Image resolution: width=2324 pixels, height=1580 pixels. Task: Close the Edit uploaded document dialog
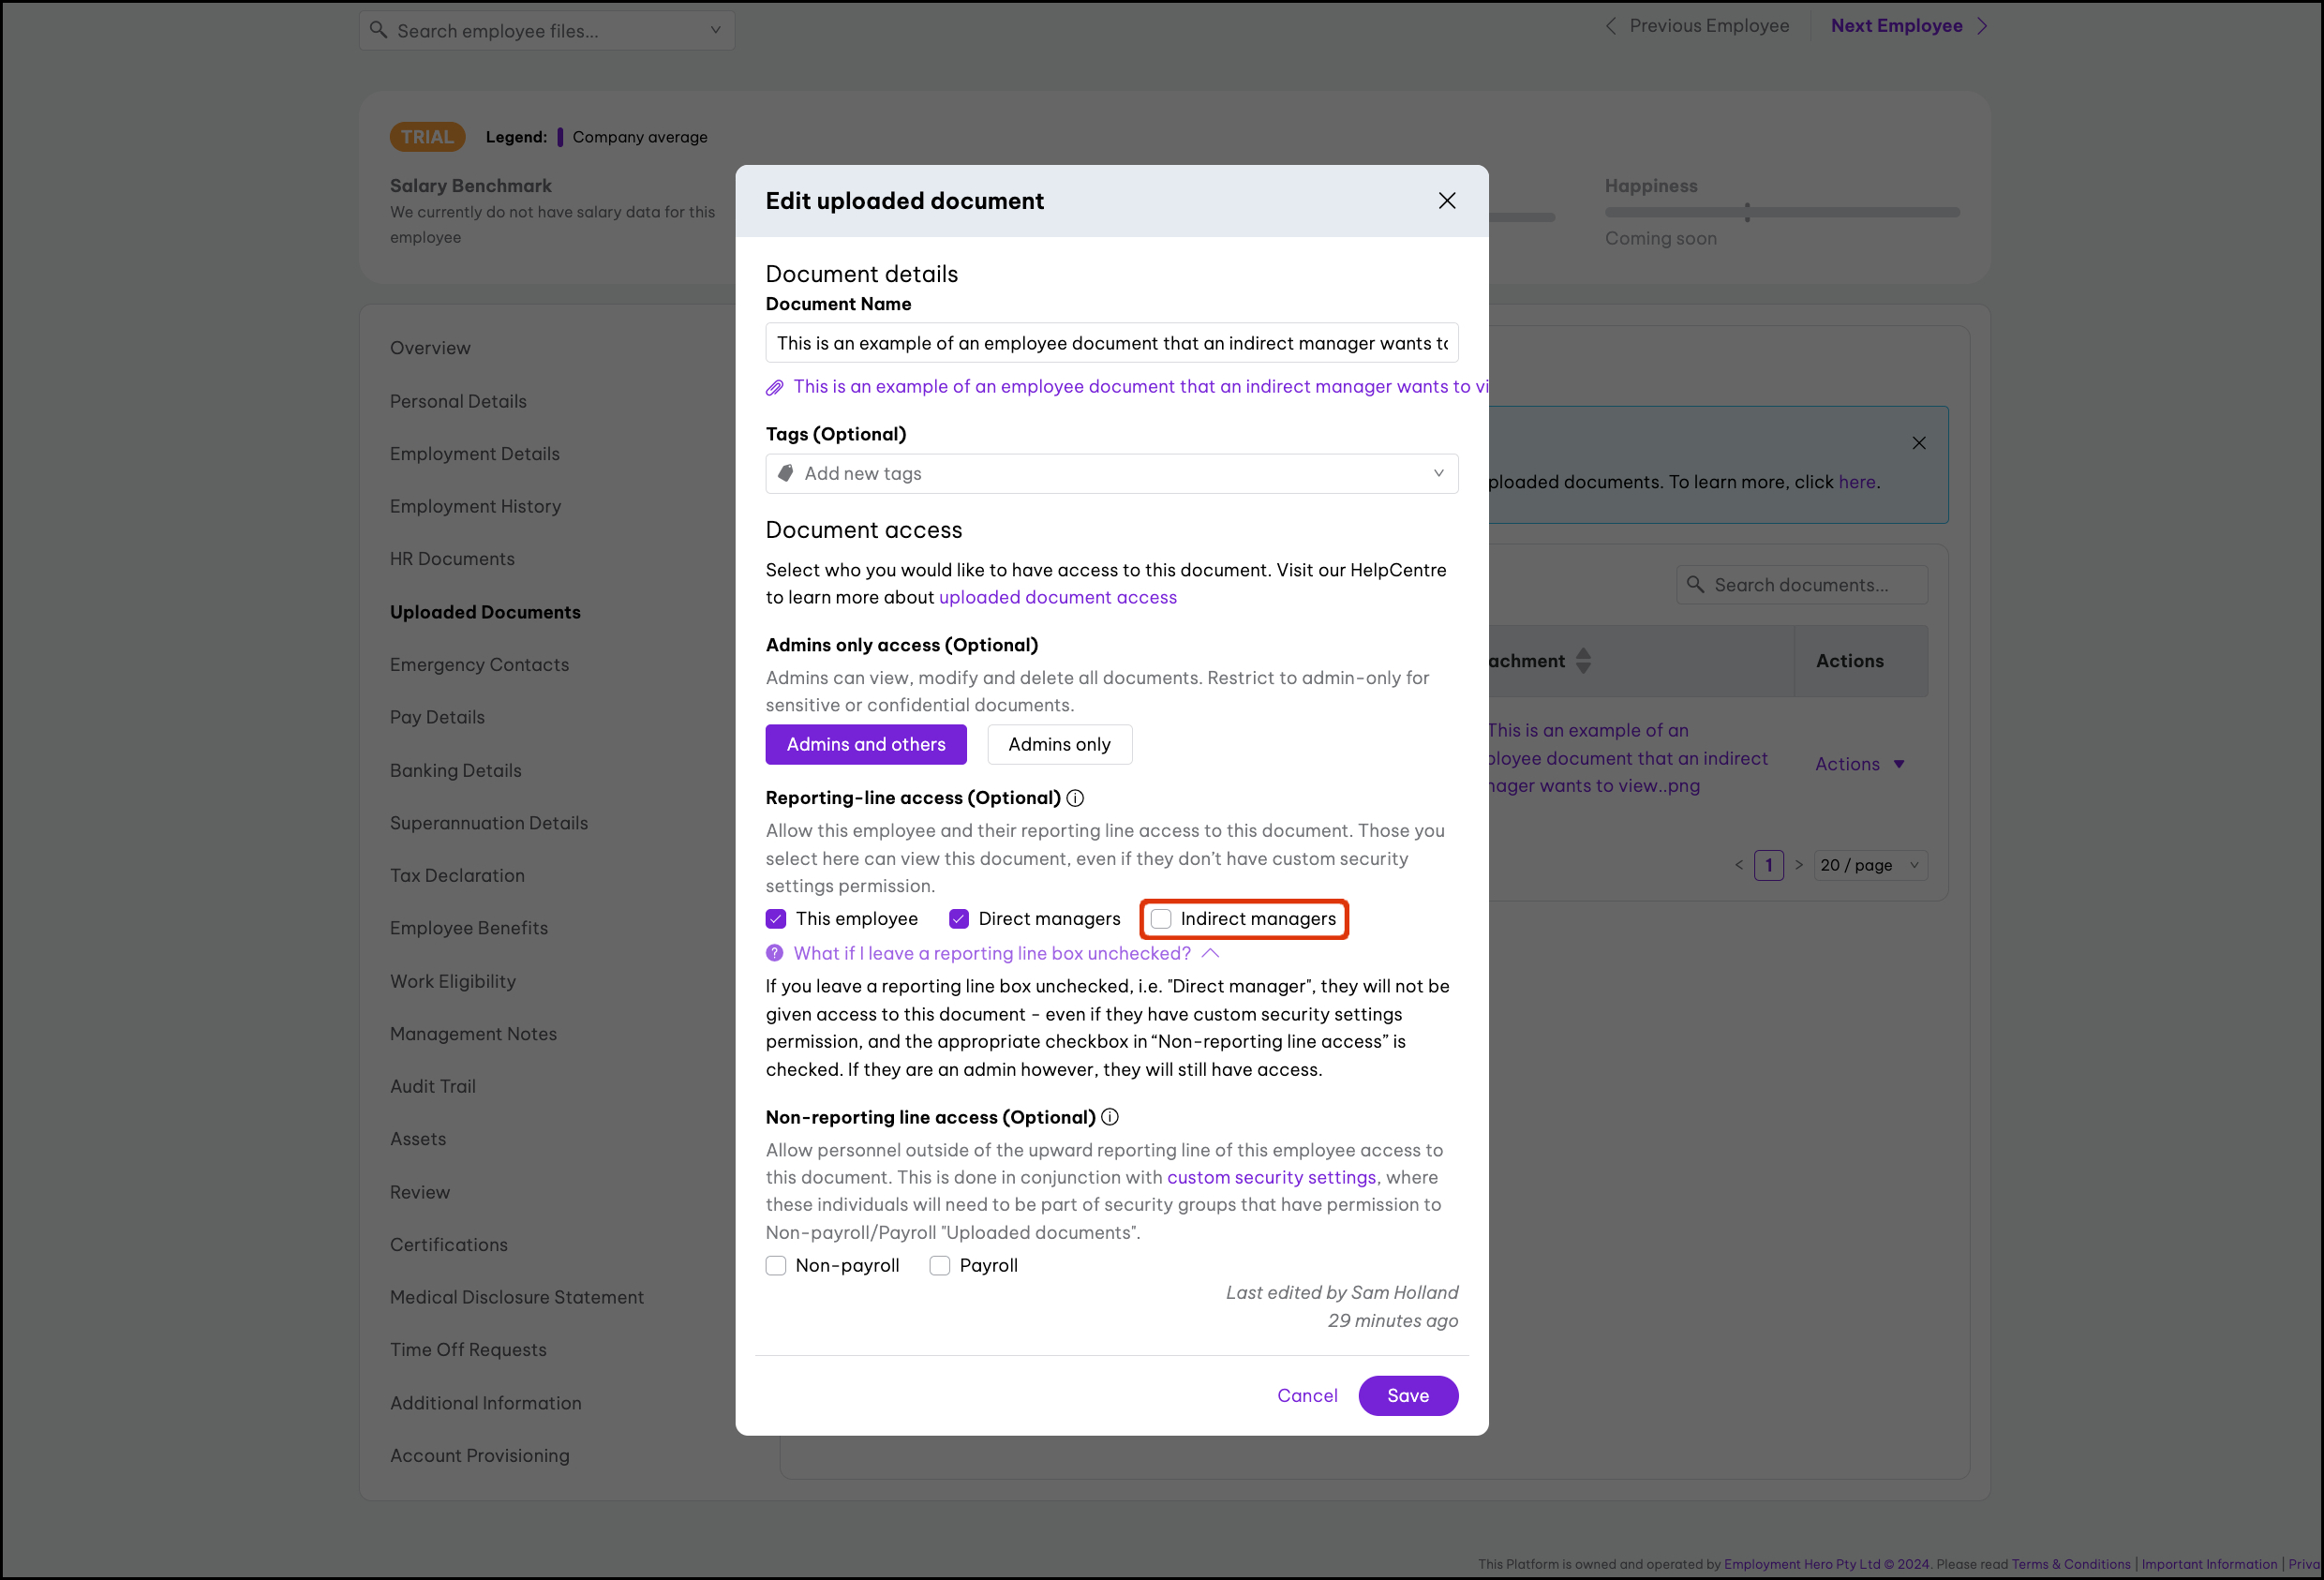tap(1446, 201)
